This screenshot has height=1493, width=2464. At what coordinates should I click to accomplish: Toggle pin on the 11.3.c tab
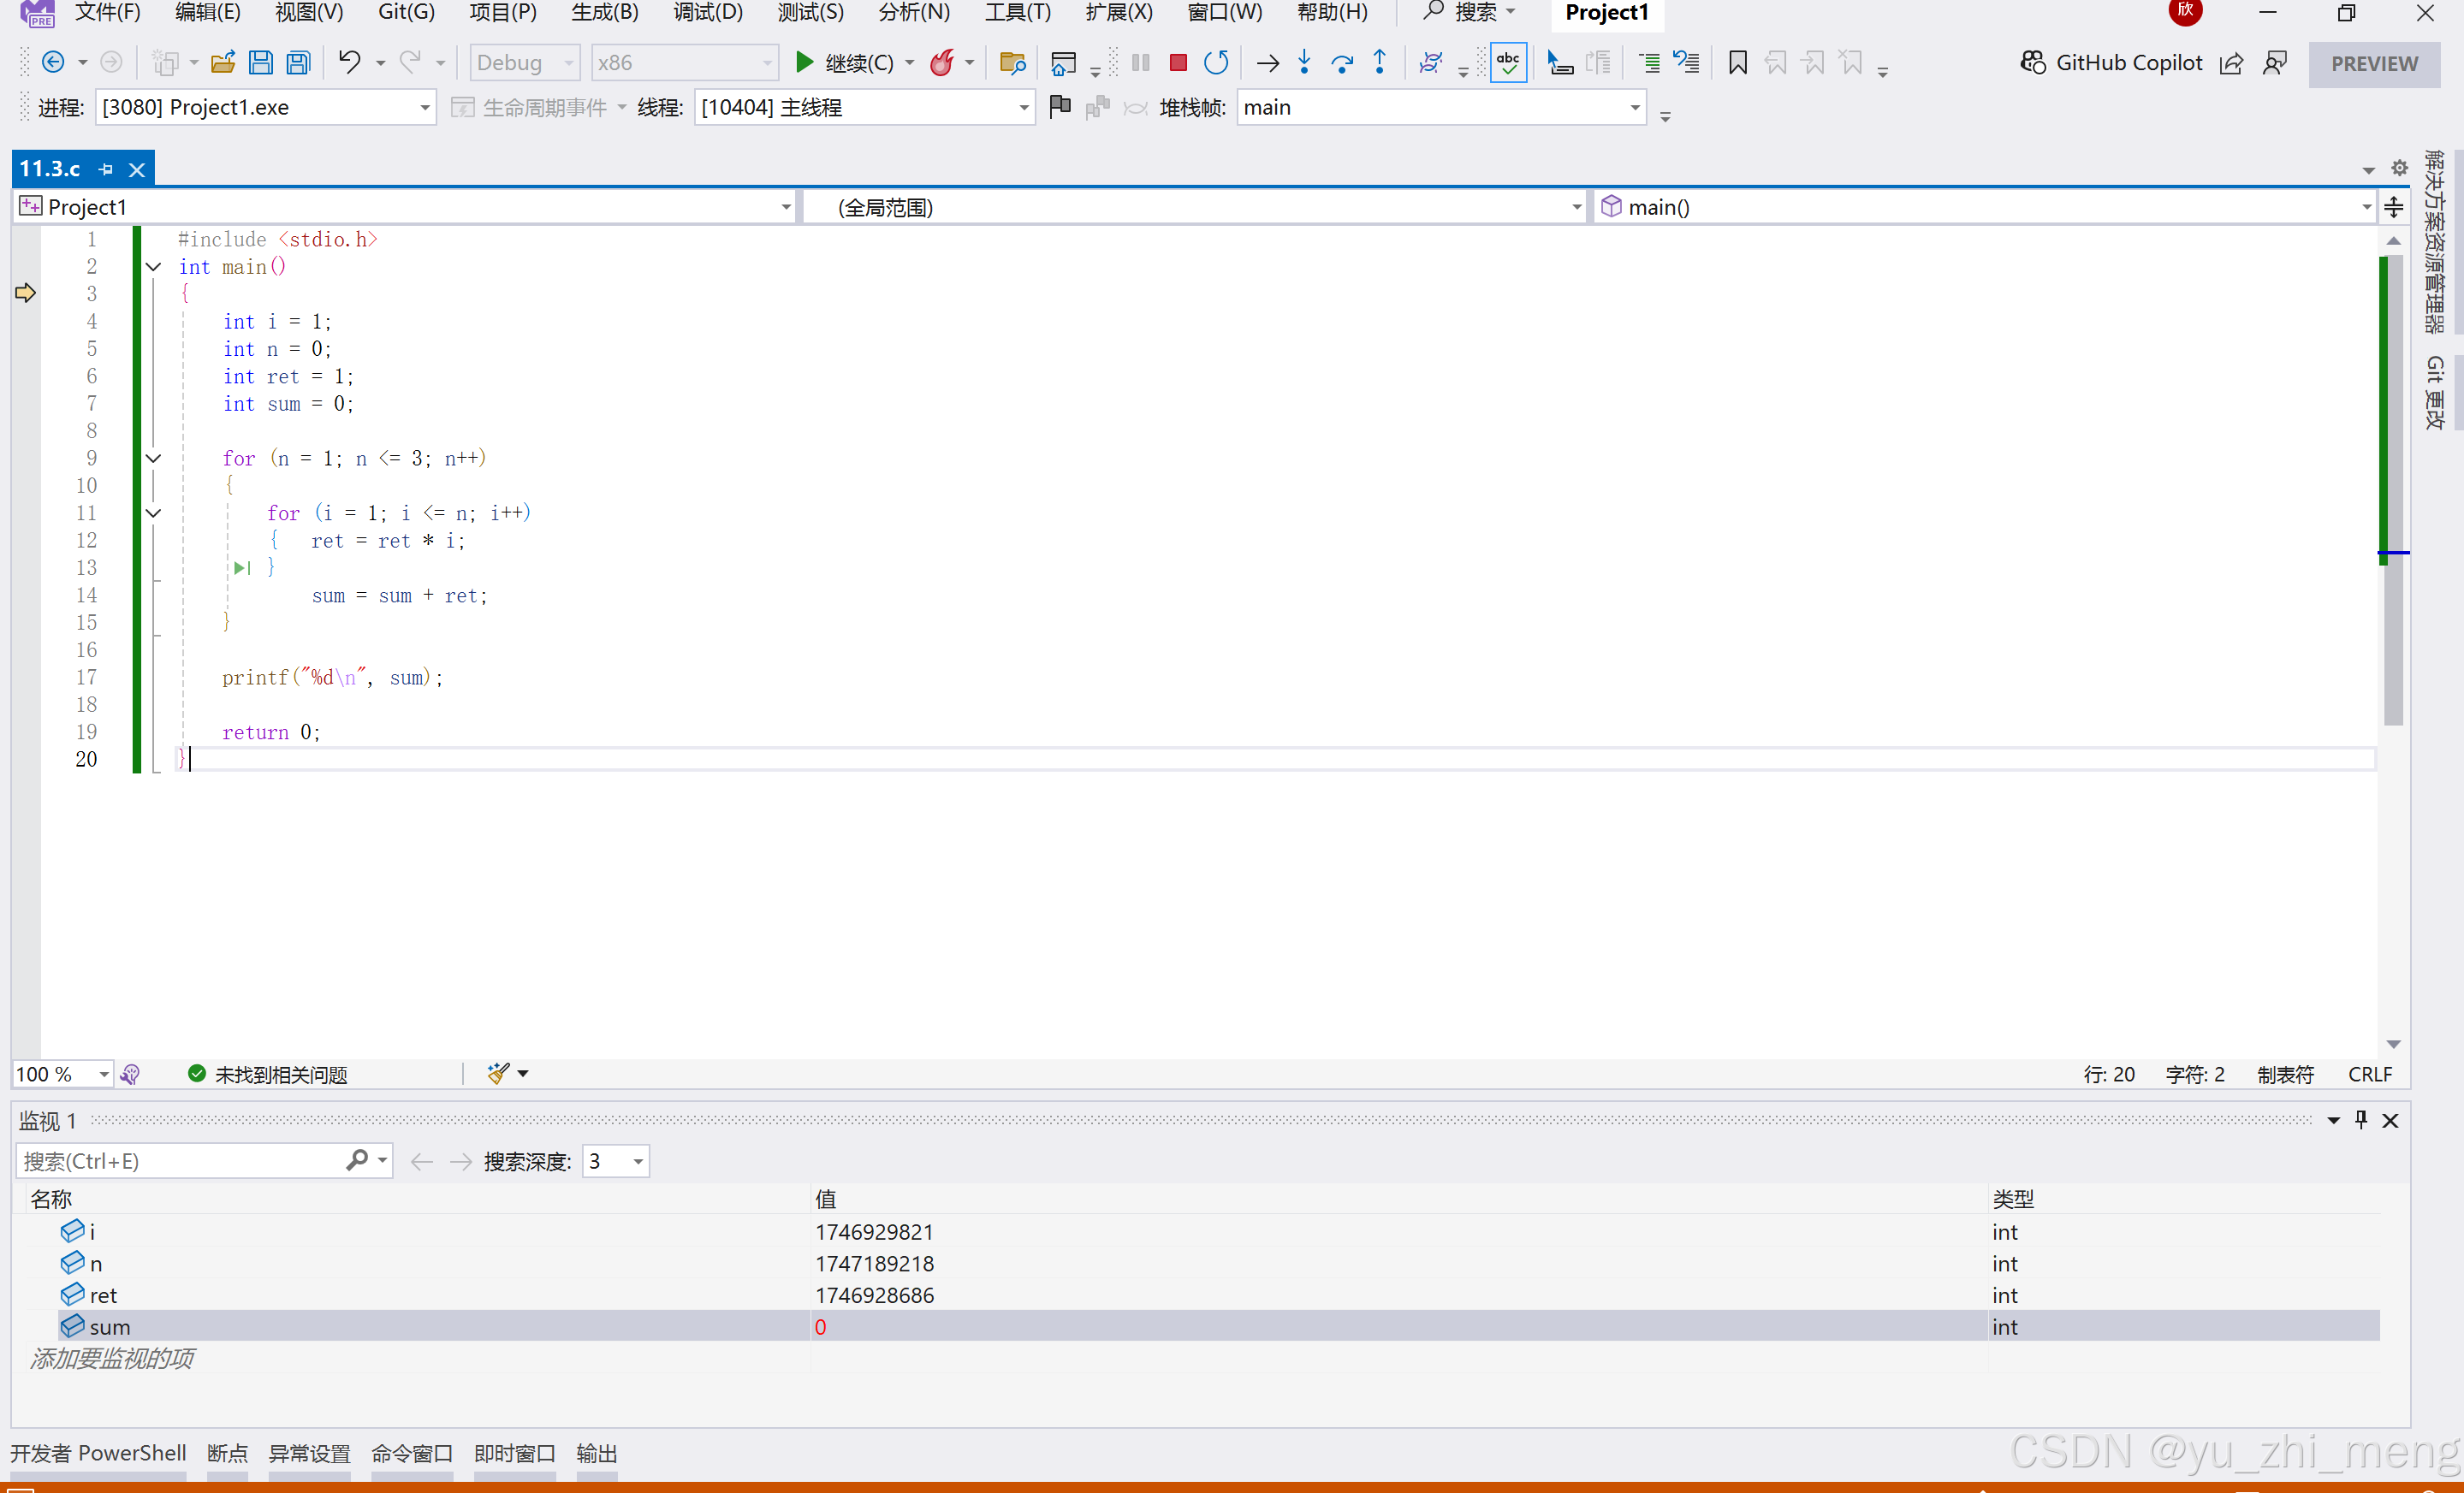click(x=106, y=169)
